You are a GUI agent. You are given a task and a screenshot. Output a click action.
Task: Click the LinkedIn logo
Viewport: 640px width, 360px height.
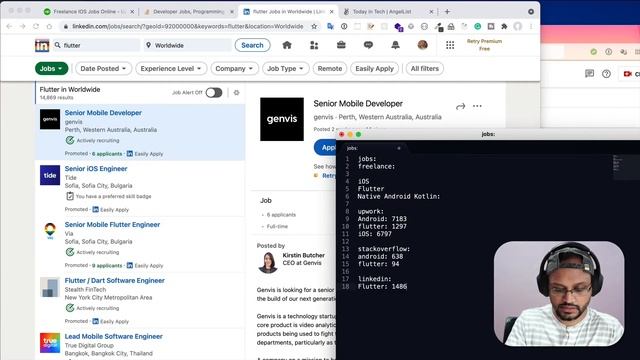coord(42,45)
